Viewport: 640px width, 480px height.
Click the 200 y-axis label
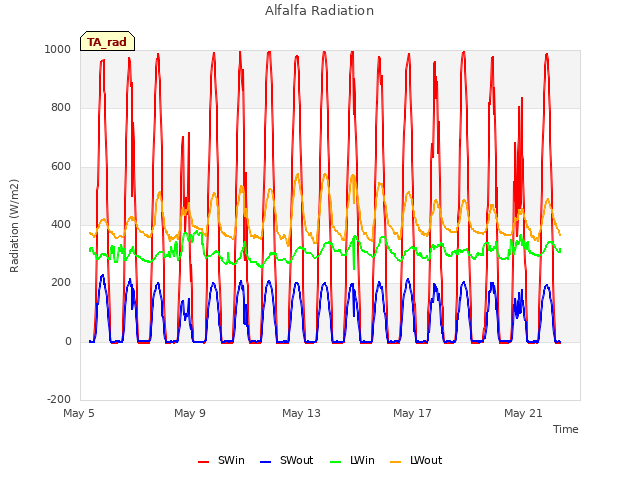pyautogui.click(x=61, y=283)
